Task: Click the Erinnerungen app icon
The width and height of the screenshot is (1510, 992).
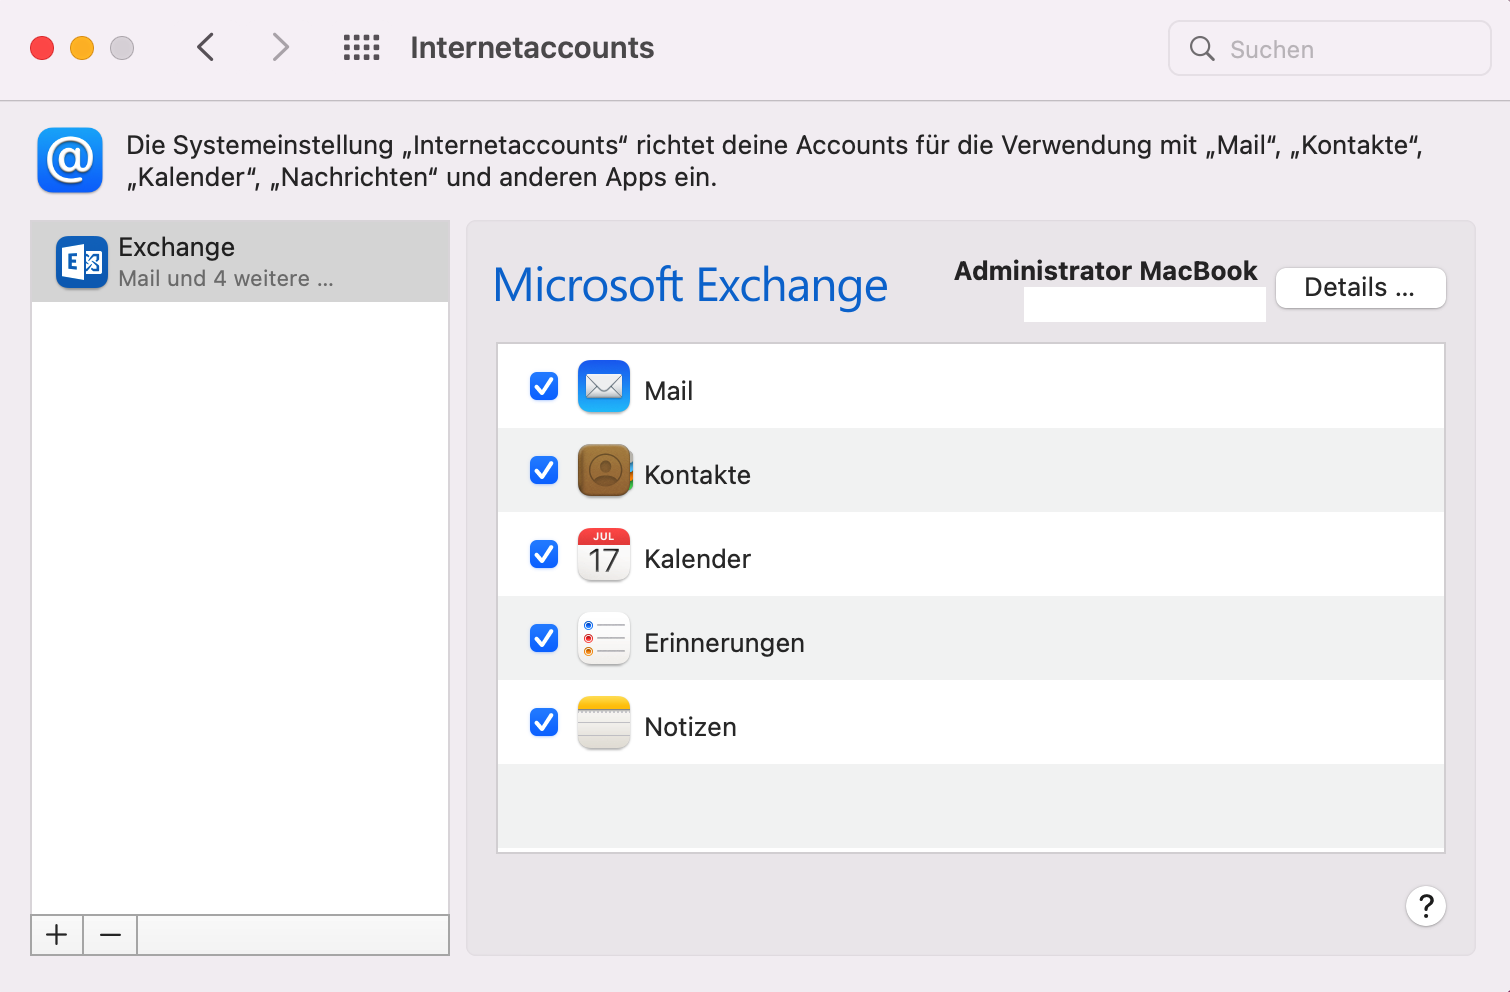Action: coord(604,638)
